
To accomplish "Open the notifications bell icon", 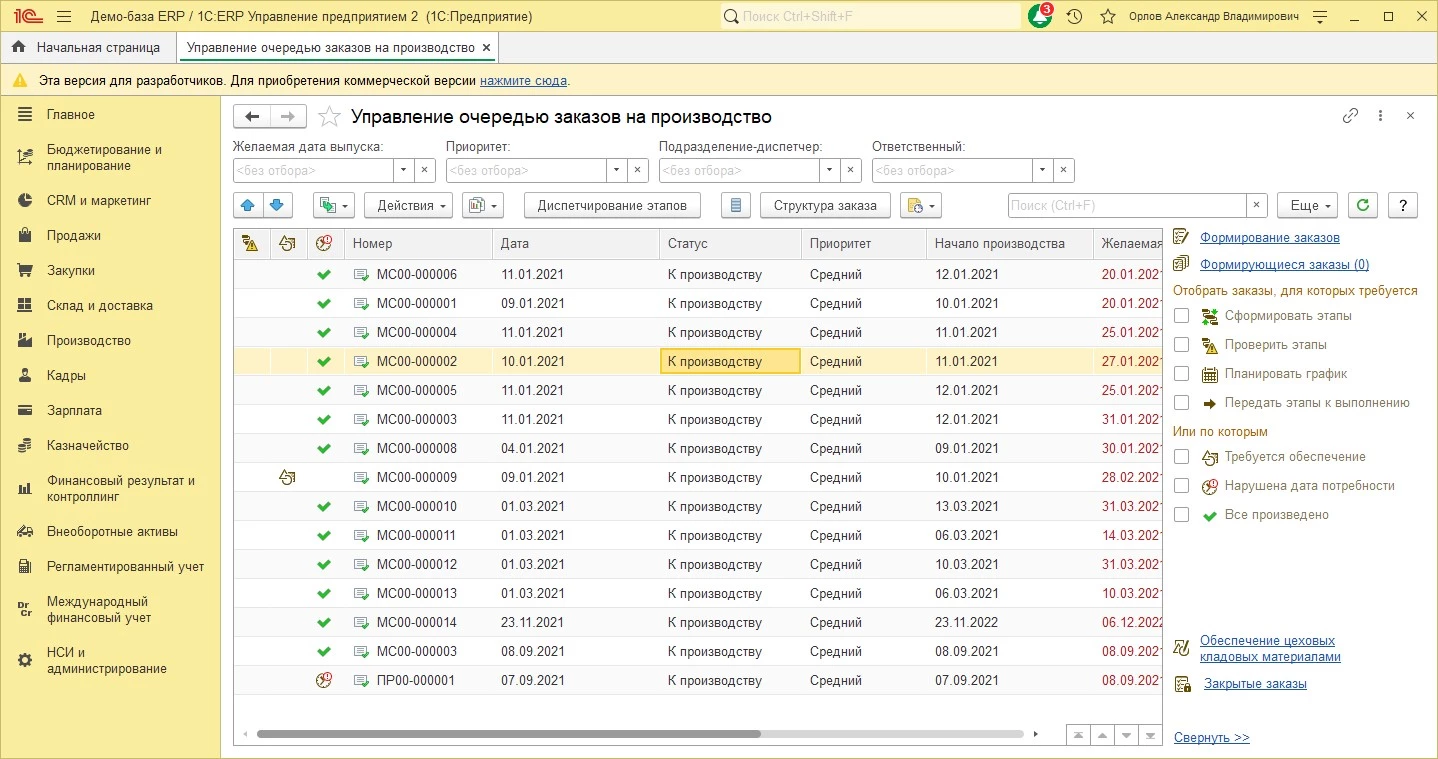I will pos(1039,17).
